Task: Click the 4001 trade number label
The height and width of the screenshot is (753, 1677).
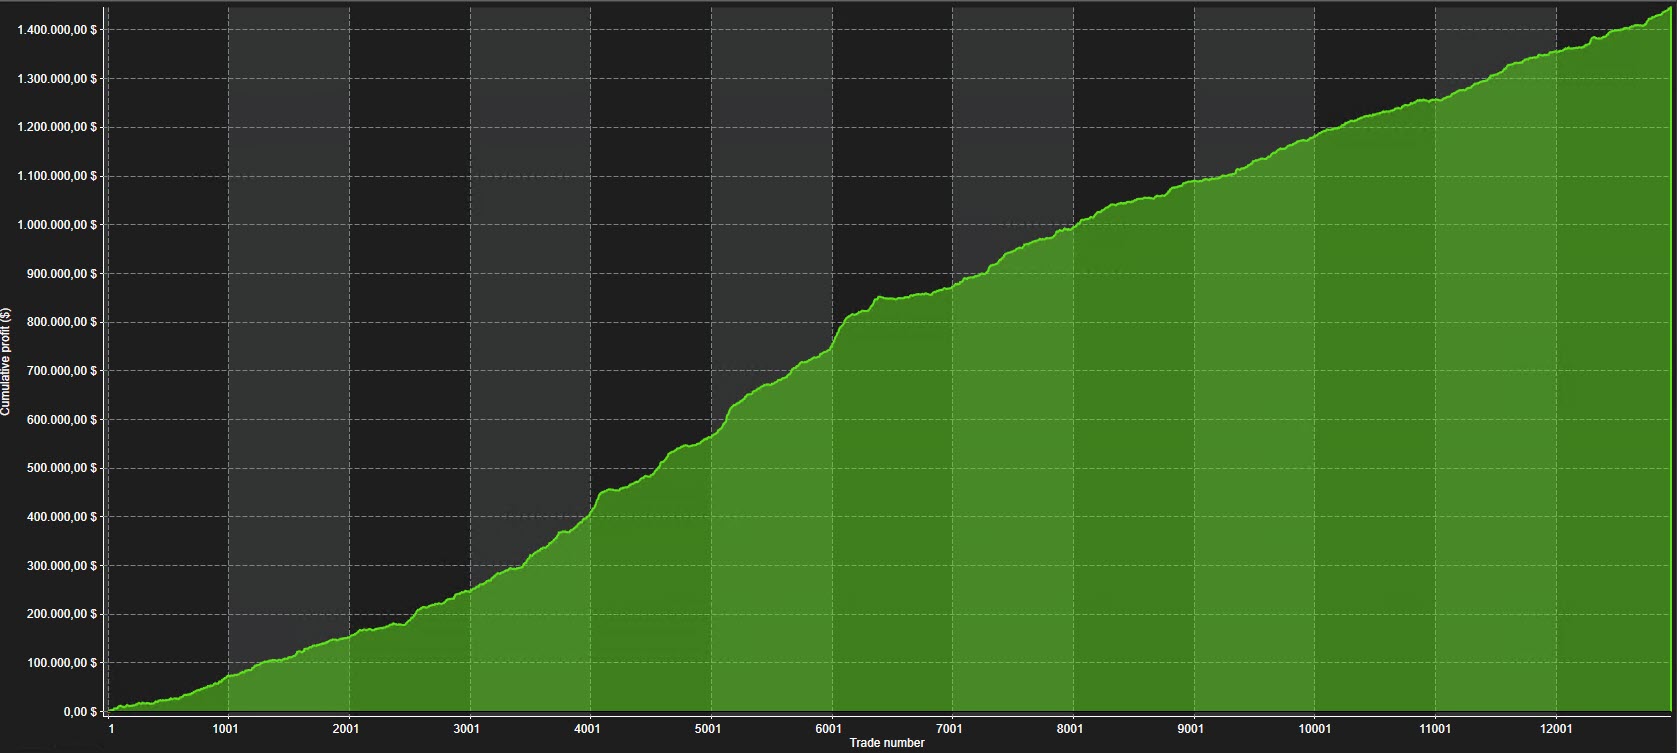Action: 590,729
